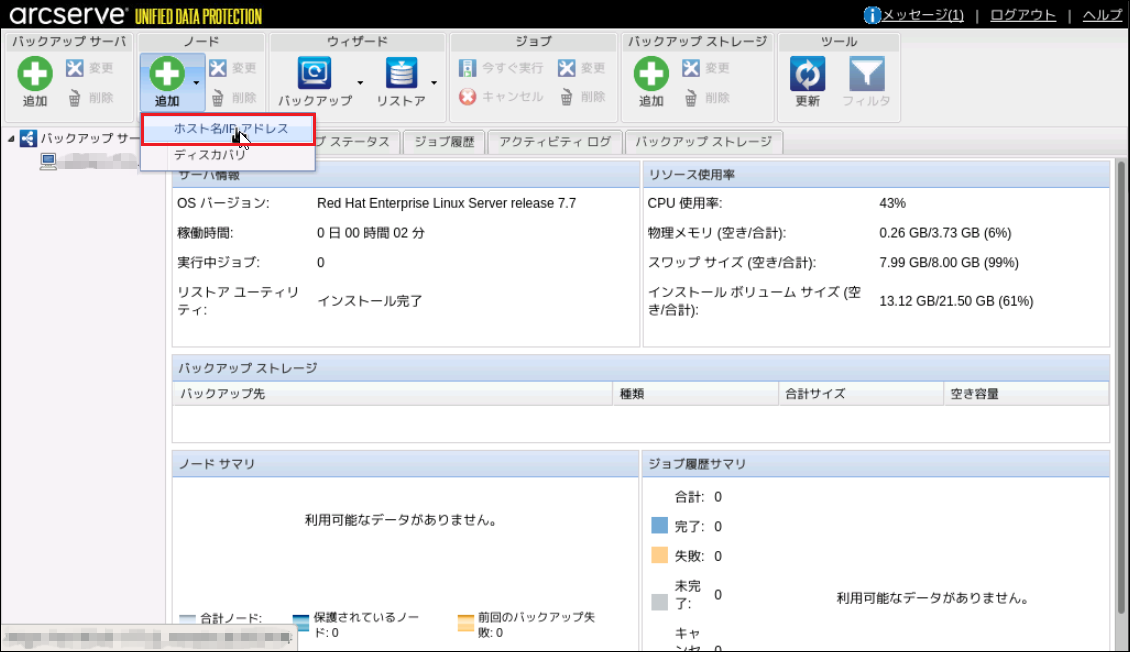Click the Backup Server green add icon
Screen dimensions: 1130x652
click(x=35, y=74)
